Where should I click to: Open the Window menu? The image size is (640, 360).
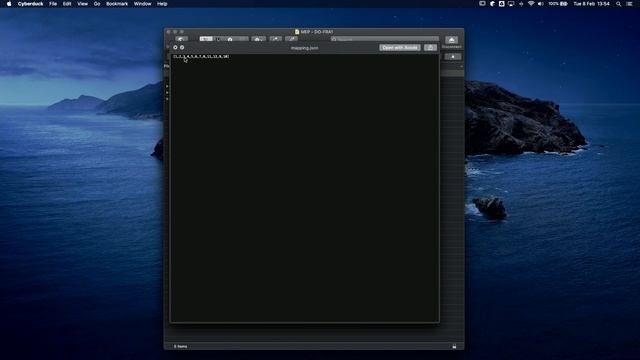click(x=142, y=4)
